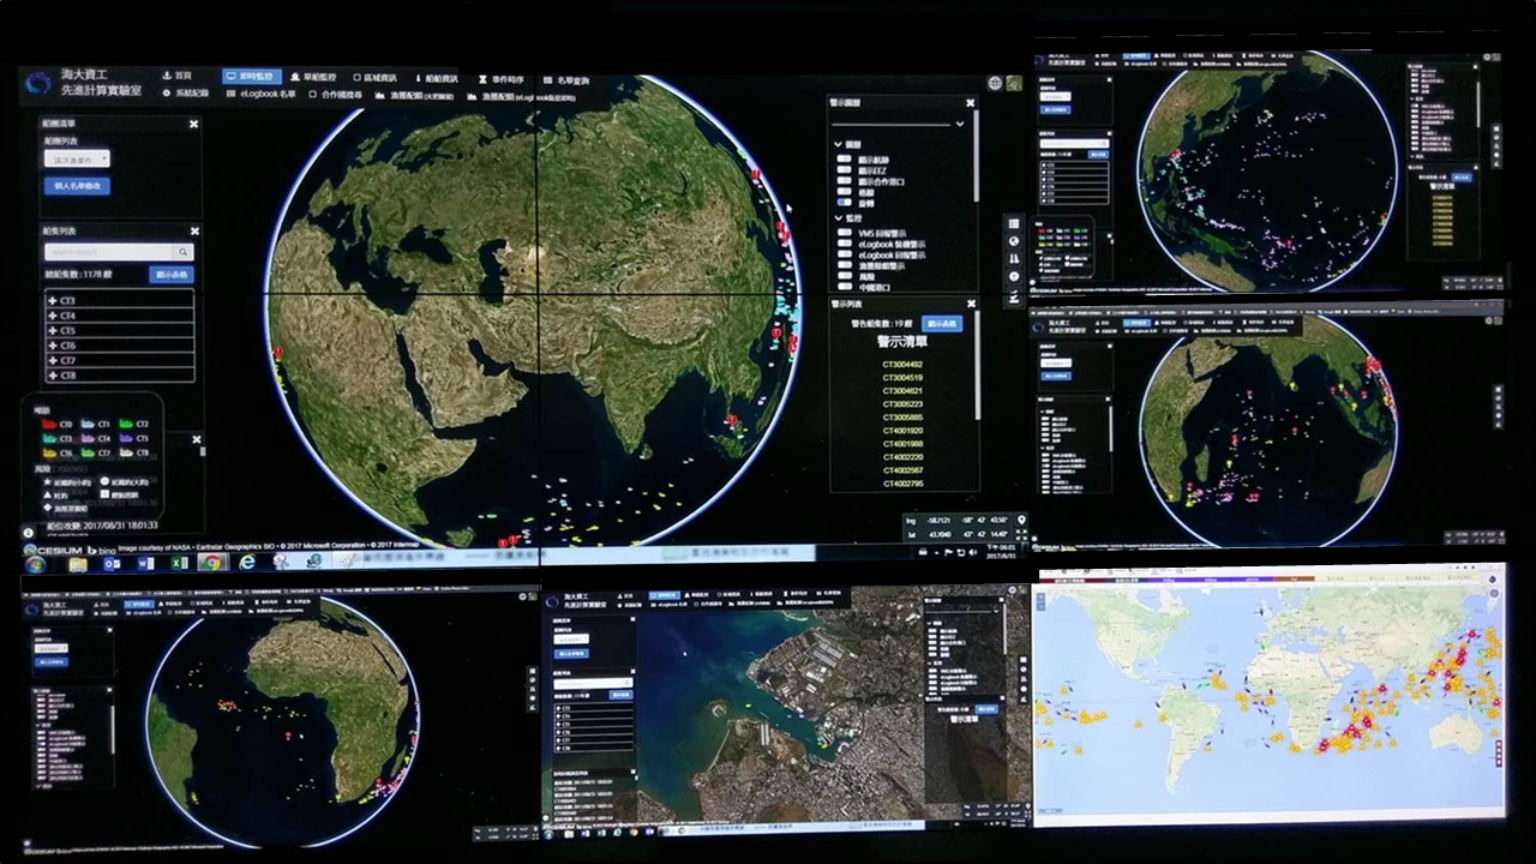Open Excel from the Windows taskbar
The width and height of the screenshot is (1536, 864).
click(180, 563)
